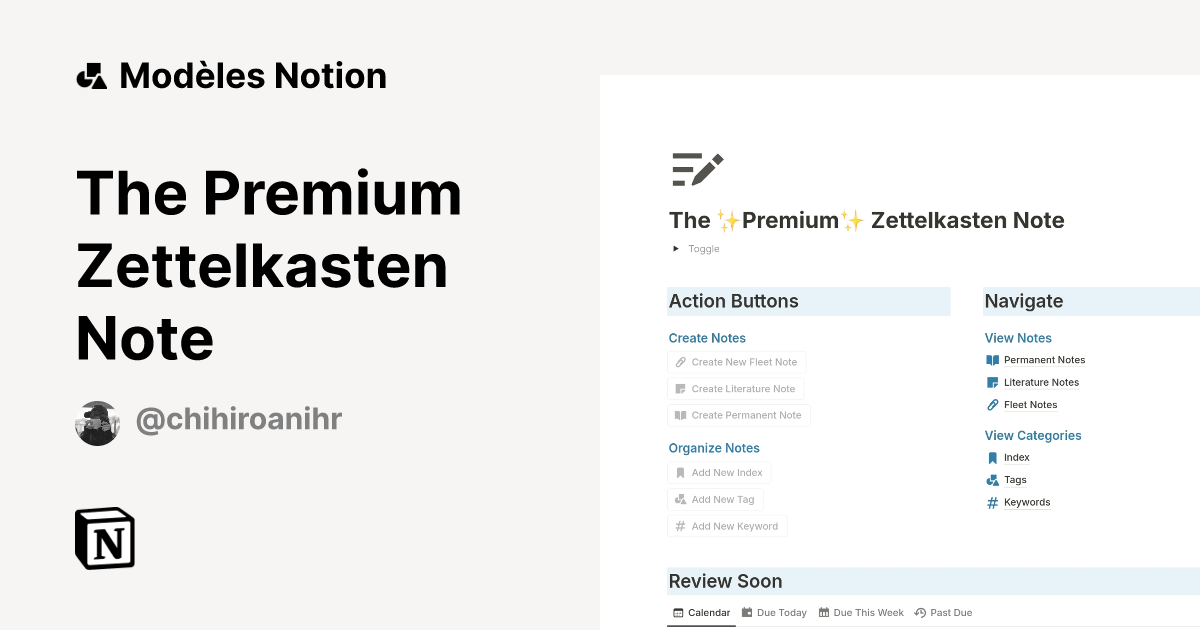Click the pencil page icon above the title
Screen dimensions: 1200x630
coord(697,169)
